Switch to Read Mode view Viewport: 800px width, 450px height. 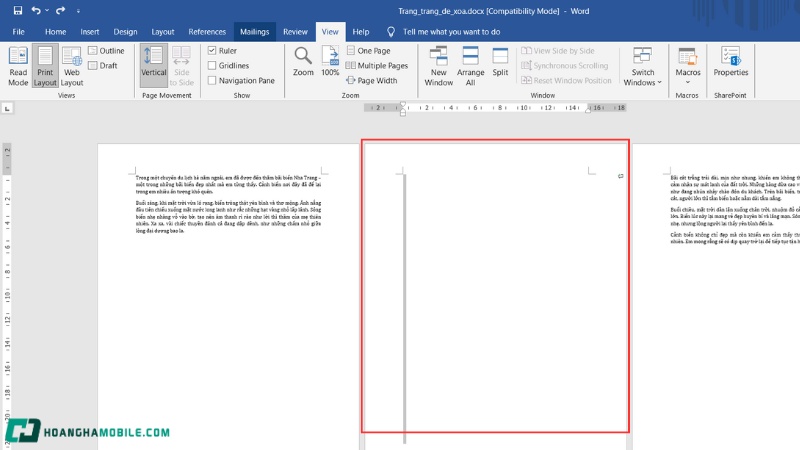[x=18, y=65]
